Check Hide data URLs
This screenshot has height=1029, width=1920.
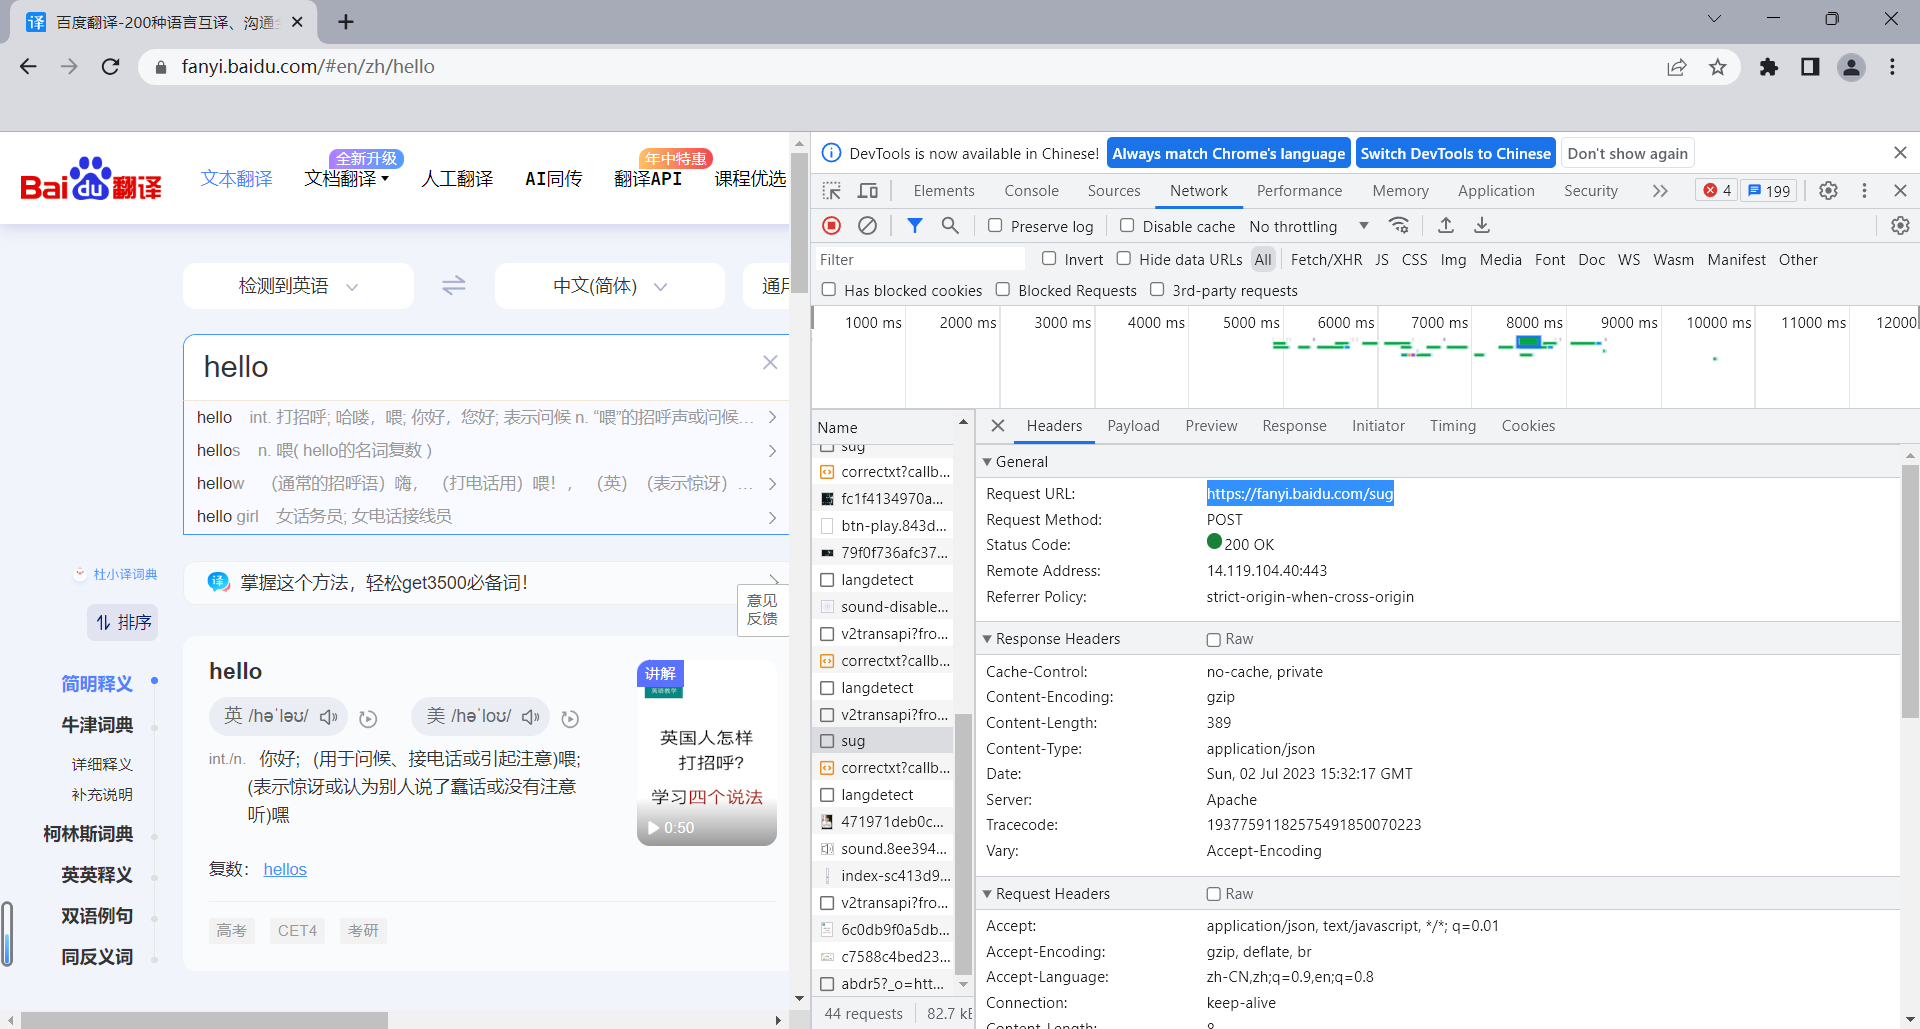click(x=1124, y=259)
